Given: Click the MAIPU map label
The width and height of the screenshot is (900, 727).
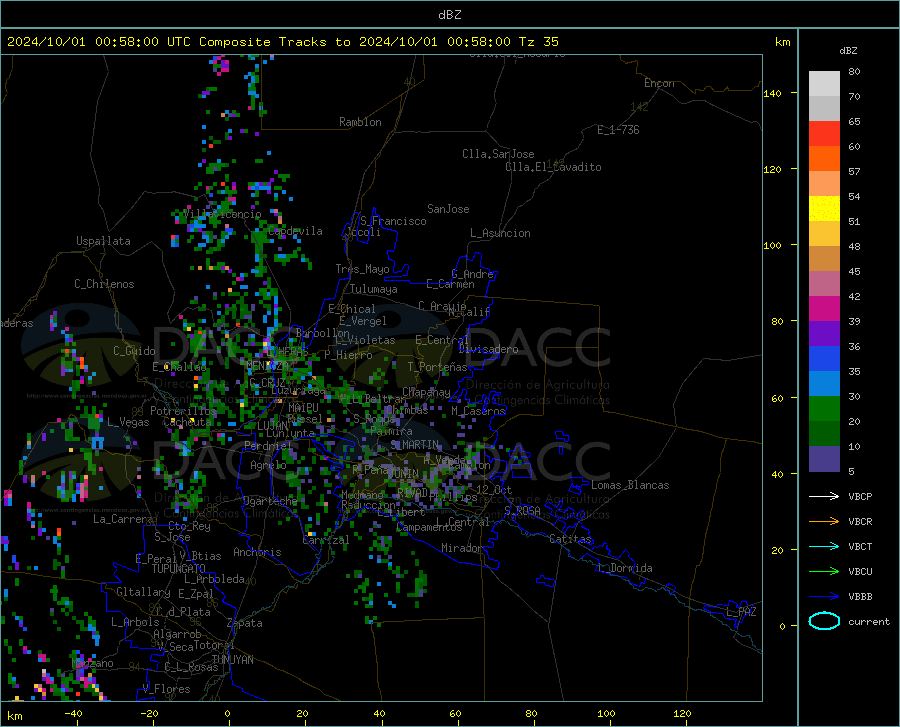Looking at the screenshot, I should click(303, 407).
